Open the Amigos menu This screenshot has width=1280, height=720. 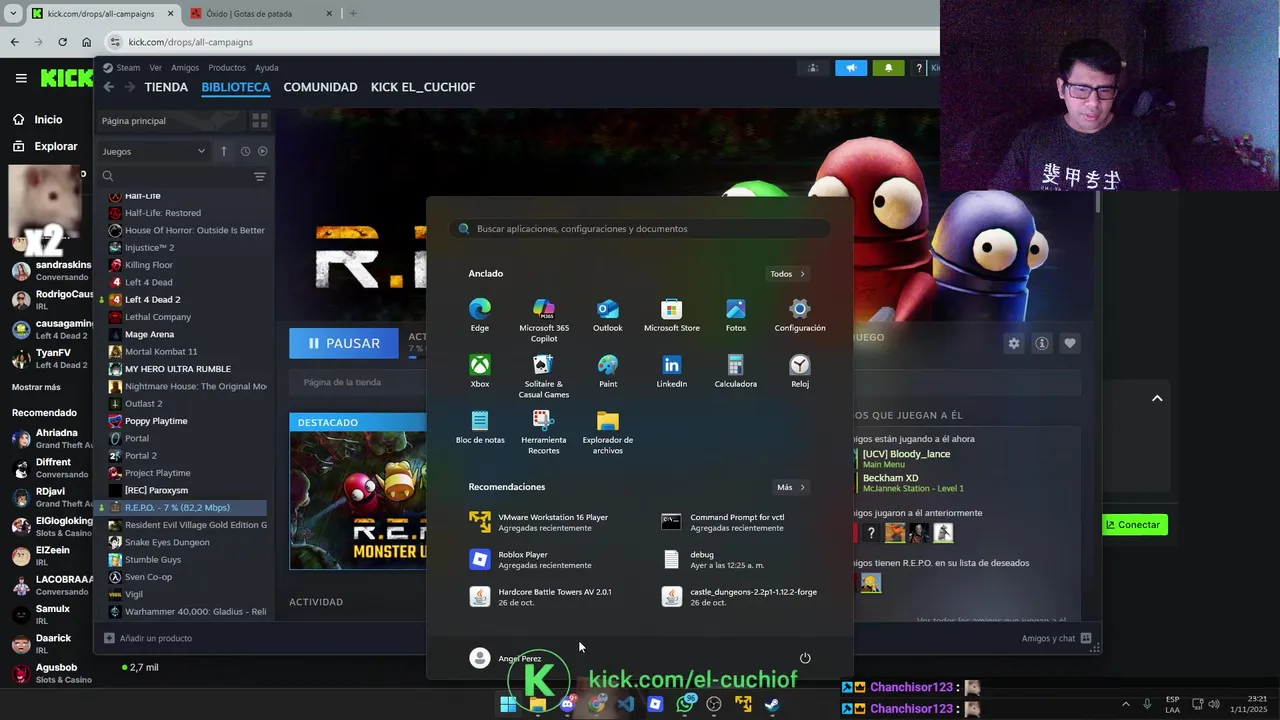[185, 68]
